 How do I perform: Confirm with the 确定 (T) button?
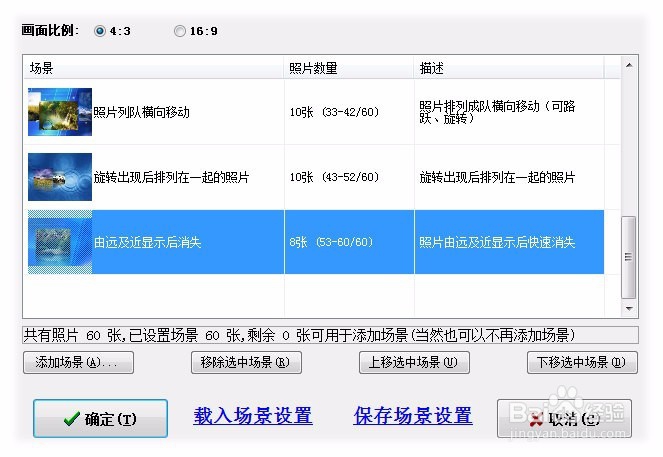click(x=101, y=419)
